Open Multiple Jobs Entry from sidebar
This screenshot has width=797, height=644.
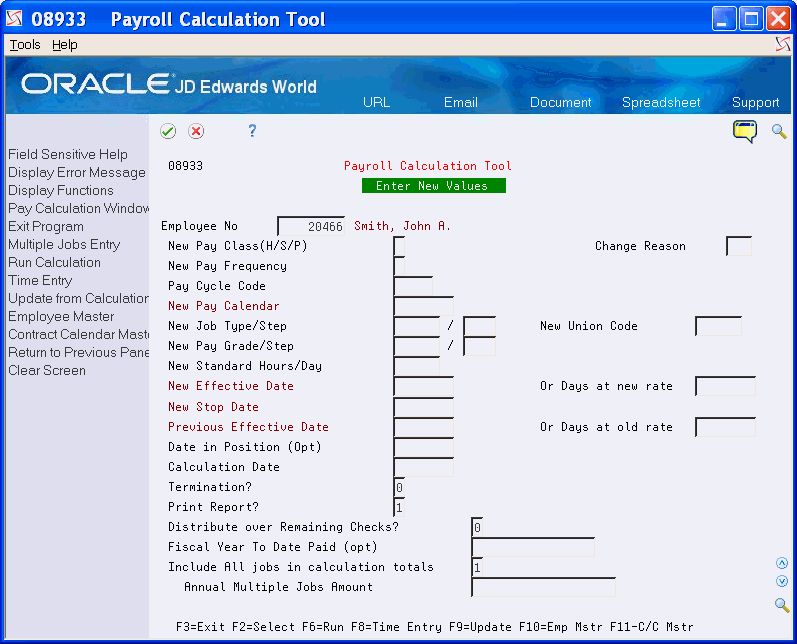tap(64, 244)
